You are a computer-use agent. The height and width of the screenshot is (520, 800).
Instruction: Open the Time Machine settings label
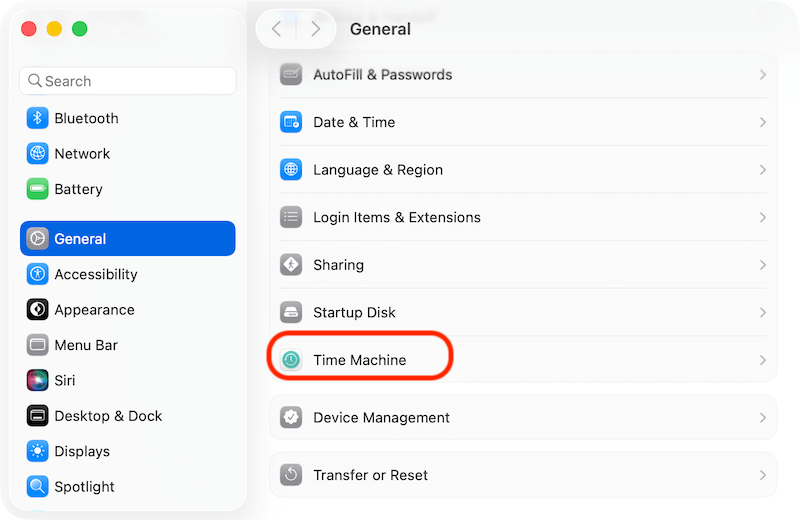[x=360, y=360]
